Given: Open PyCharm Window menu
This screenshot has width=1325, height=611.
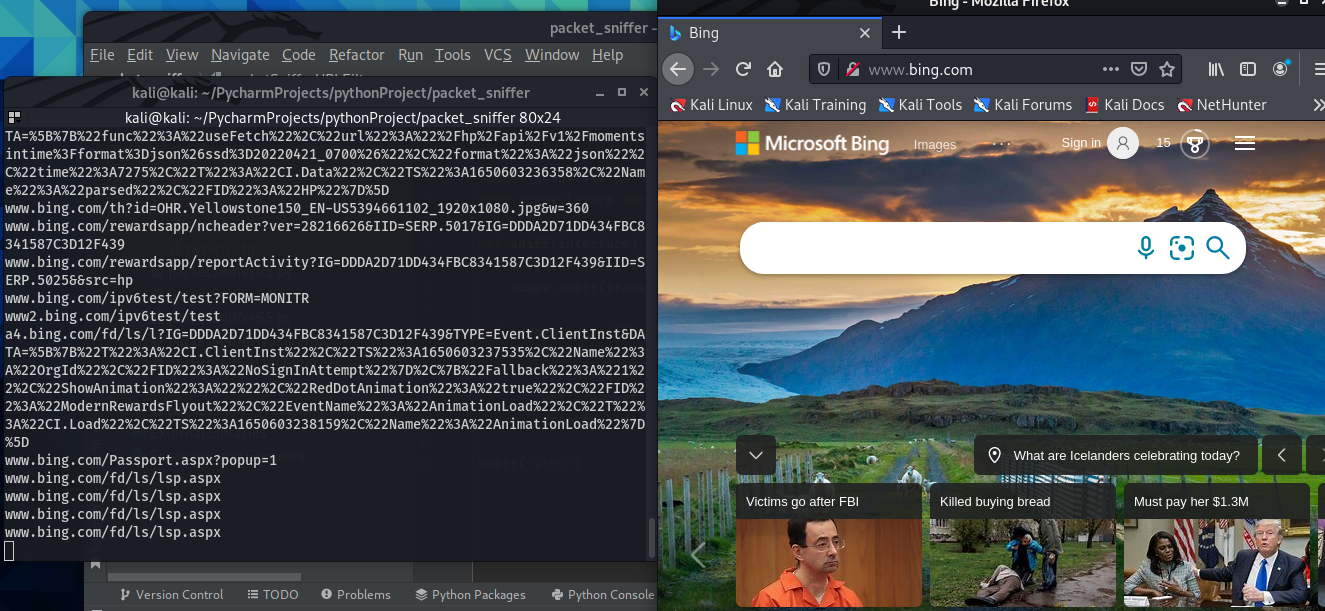Looking at the screenshot, I should pyautogui.click(x=552, y=55).
